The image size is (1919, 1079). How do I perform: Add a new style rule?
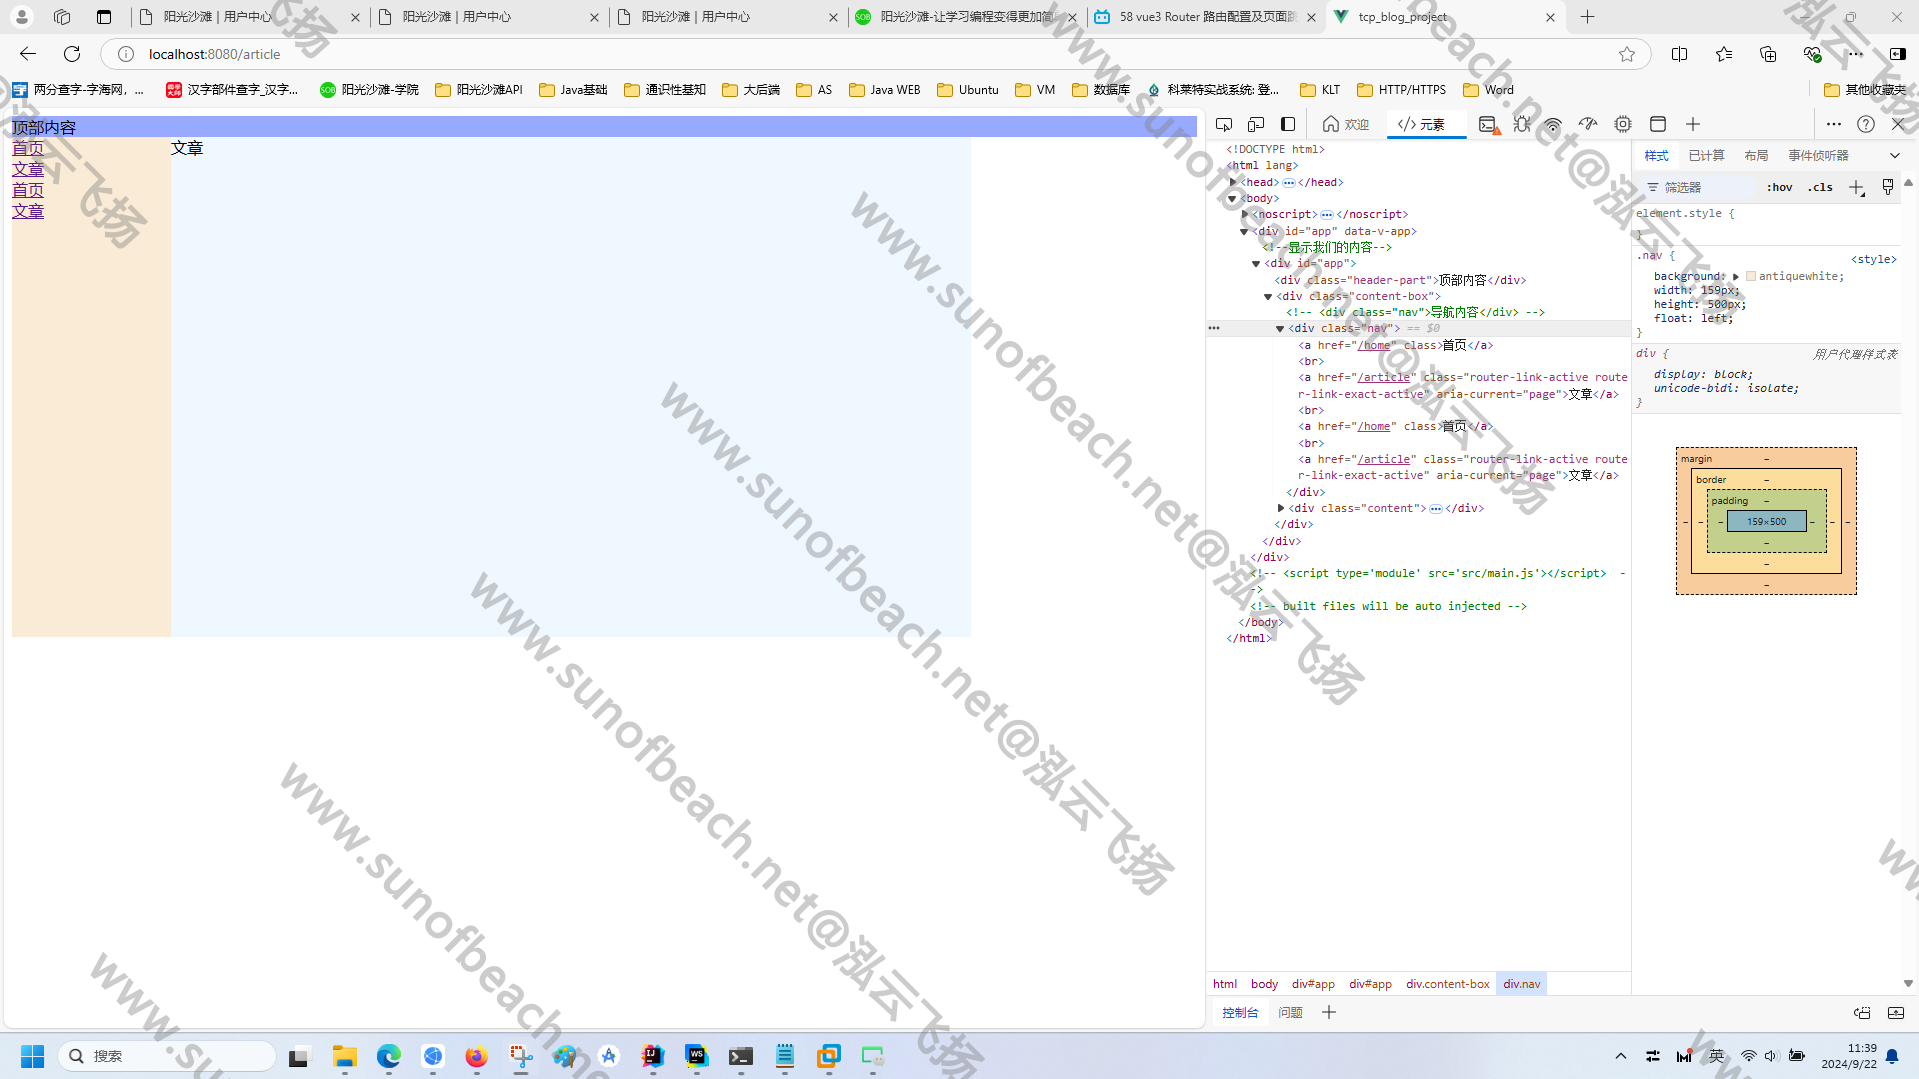pyautogui.click(x=1857, y=187)
